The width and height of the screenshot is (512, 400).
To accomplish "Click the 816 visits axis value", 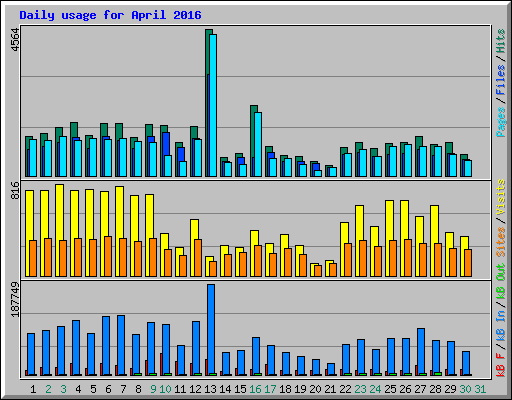I will coord(15,190).
